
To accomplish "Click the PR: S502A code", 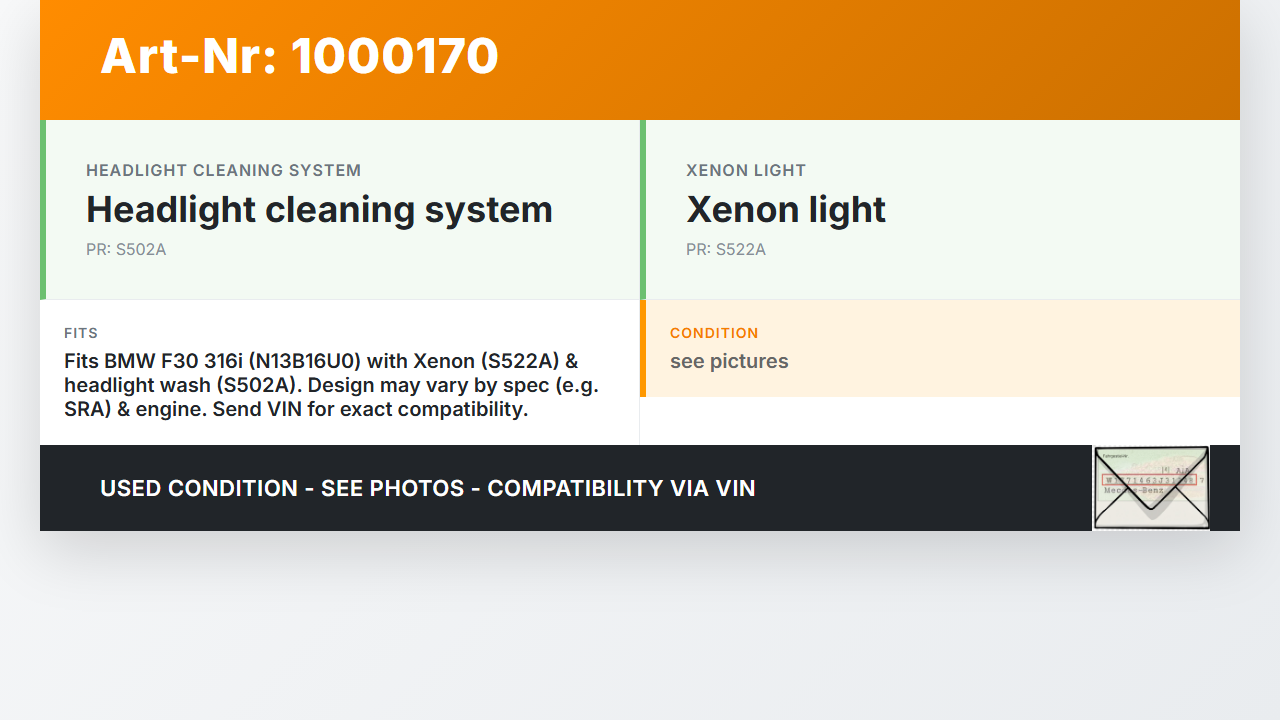I will click(x=126, y=250).
